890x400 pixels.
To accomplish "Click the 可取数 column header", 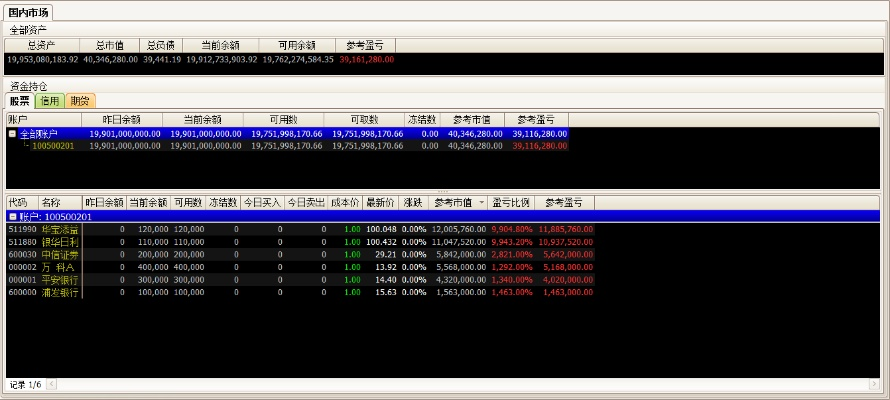I will 364,120.
